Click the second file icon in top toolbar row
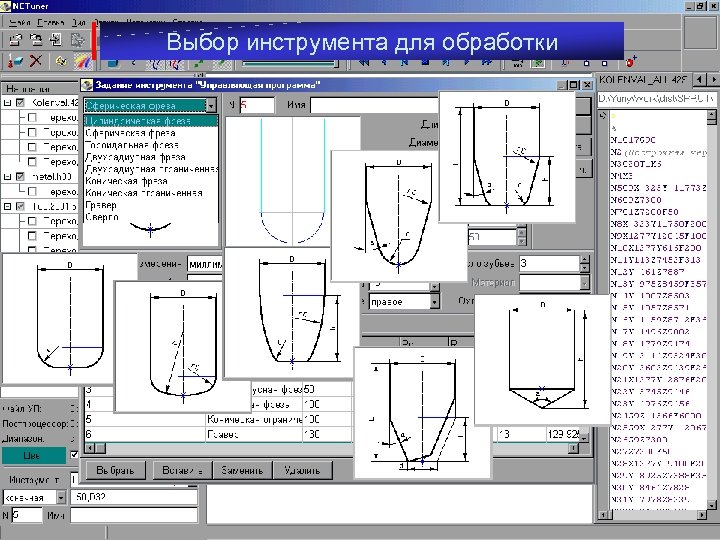 [x=36, y=40]
